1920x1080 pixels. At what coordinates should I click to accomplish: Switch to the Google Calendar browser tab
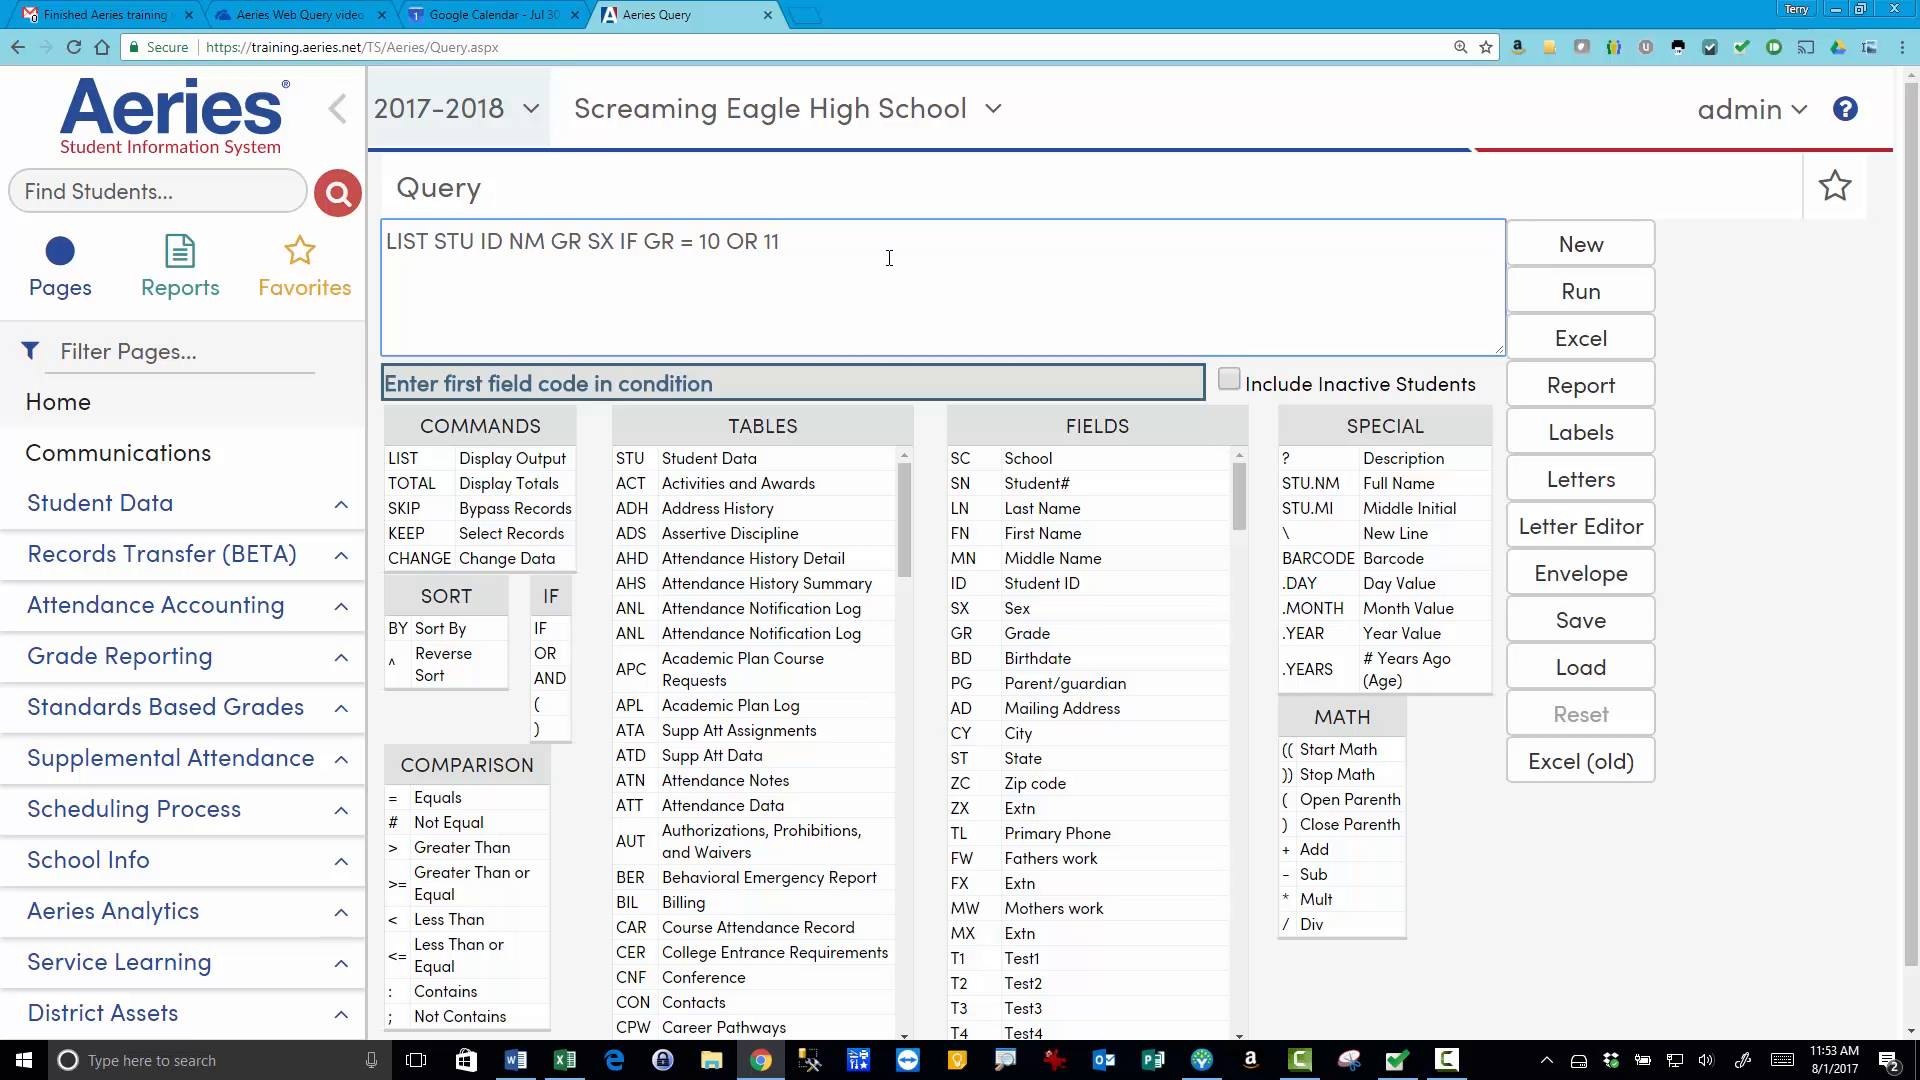pyautogui.click(x=487, y=15)
